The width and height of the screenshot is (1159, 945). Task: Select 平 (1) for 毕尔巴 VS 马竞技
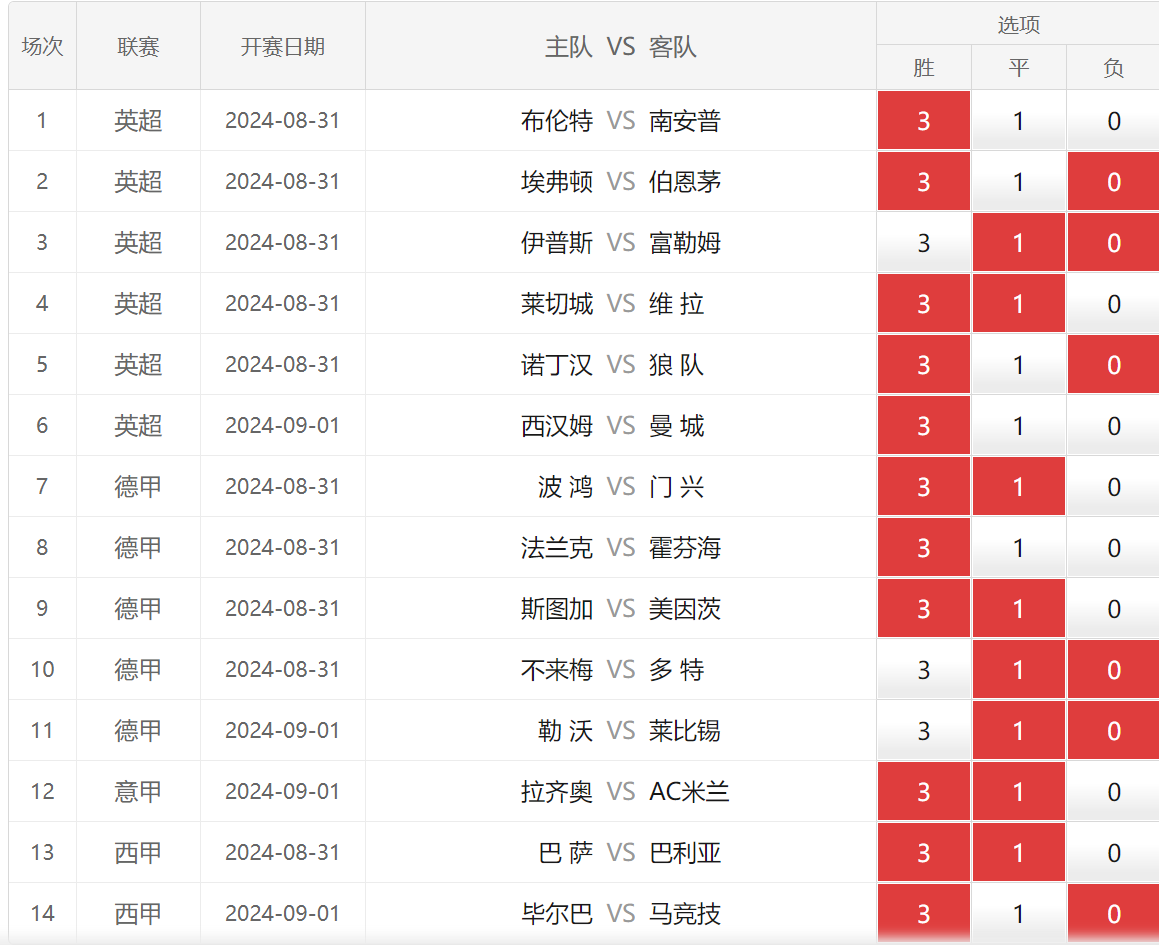(1019, 913)
